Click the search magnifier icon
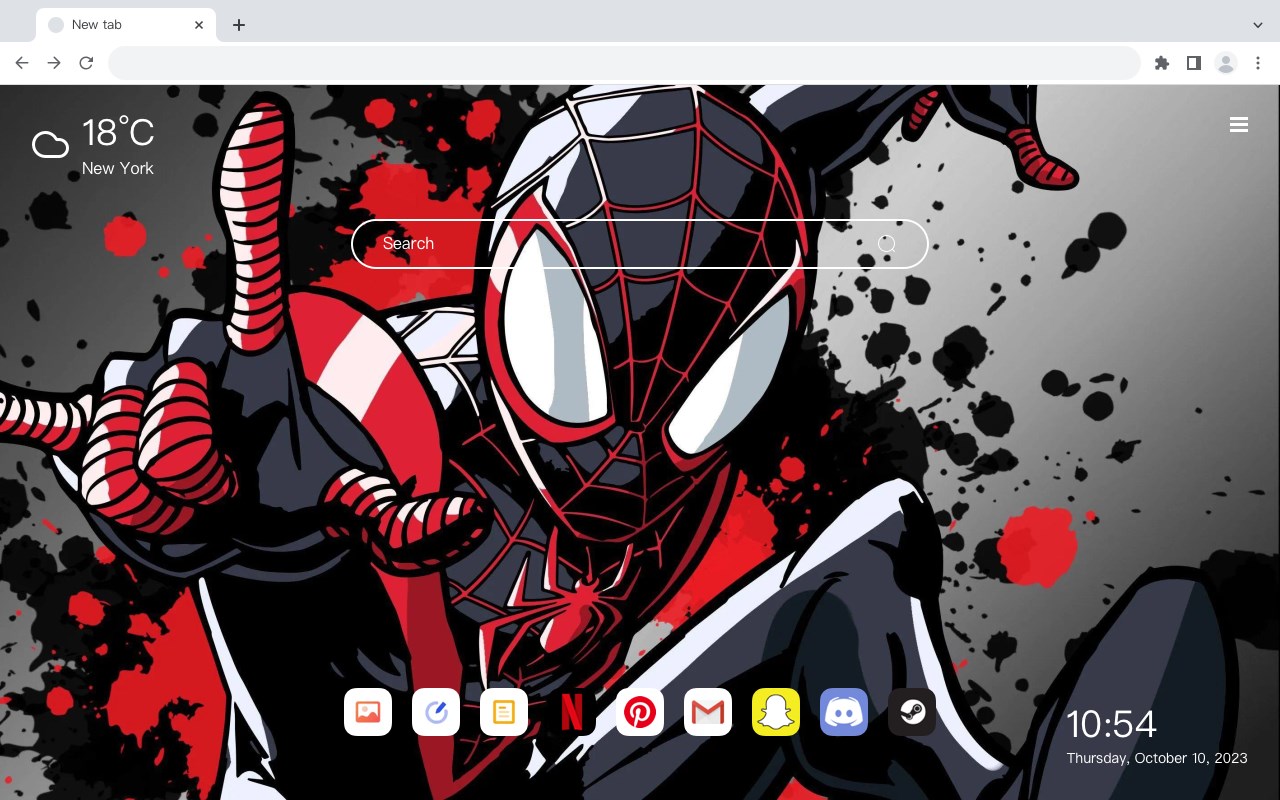 click(x=887, y=244)
